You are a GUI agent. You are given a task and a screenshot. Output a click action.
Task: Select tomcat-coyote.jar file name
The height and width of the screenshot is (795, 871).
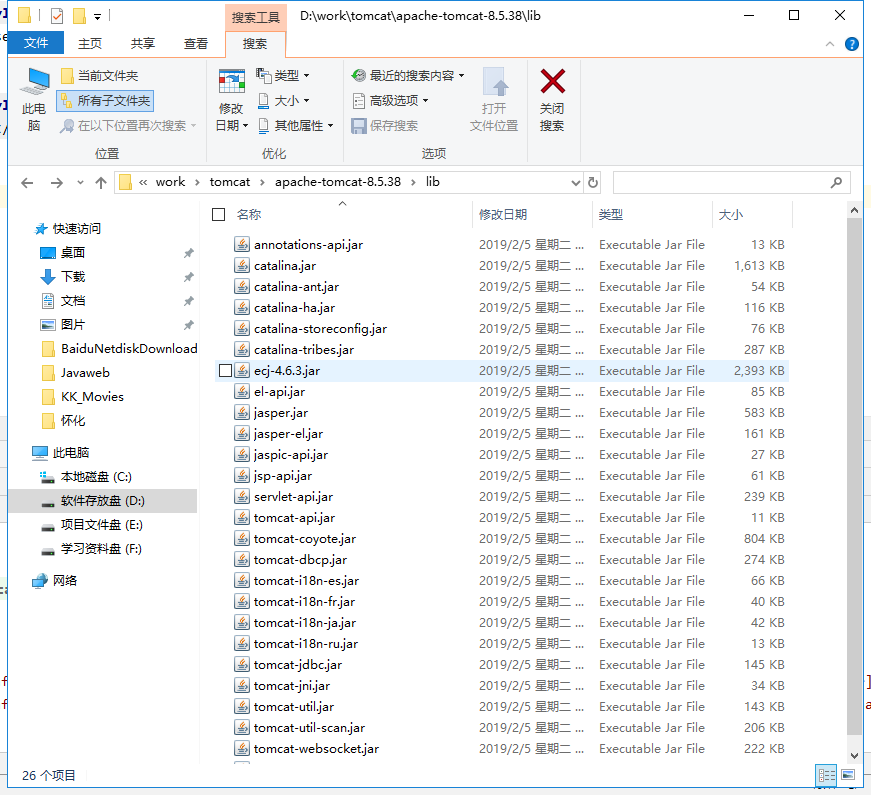[x=305, y=539]
